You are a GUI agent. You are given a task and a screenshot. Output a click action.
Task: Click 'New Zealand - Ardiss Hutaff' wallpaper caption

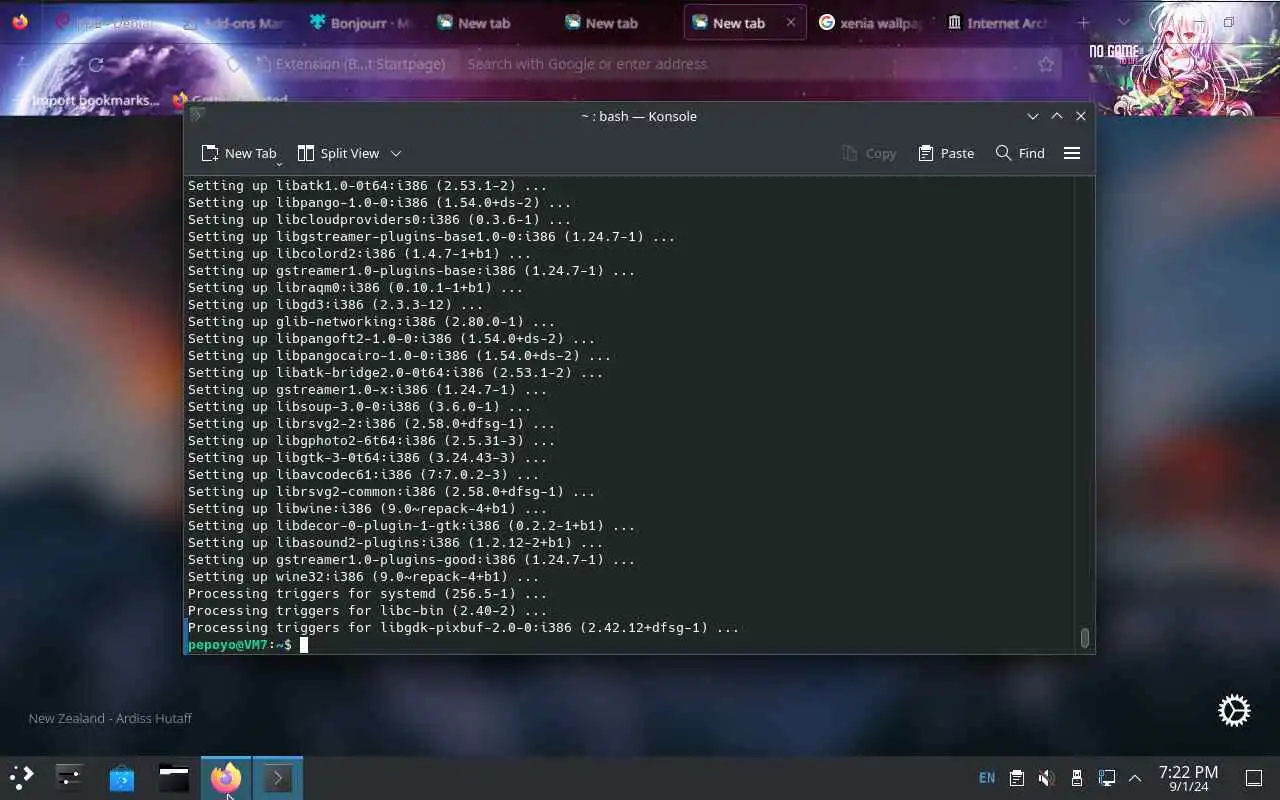[110, 718]
